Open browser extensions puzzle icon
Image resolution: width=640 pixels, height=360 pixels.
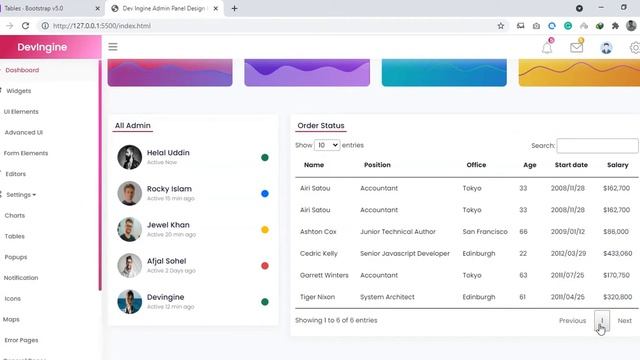click(x=615, y=26)
